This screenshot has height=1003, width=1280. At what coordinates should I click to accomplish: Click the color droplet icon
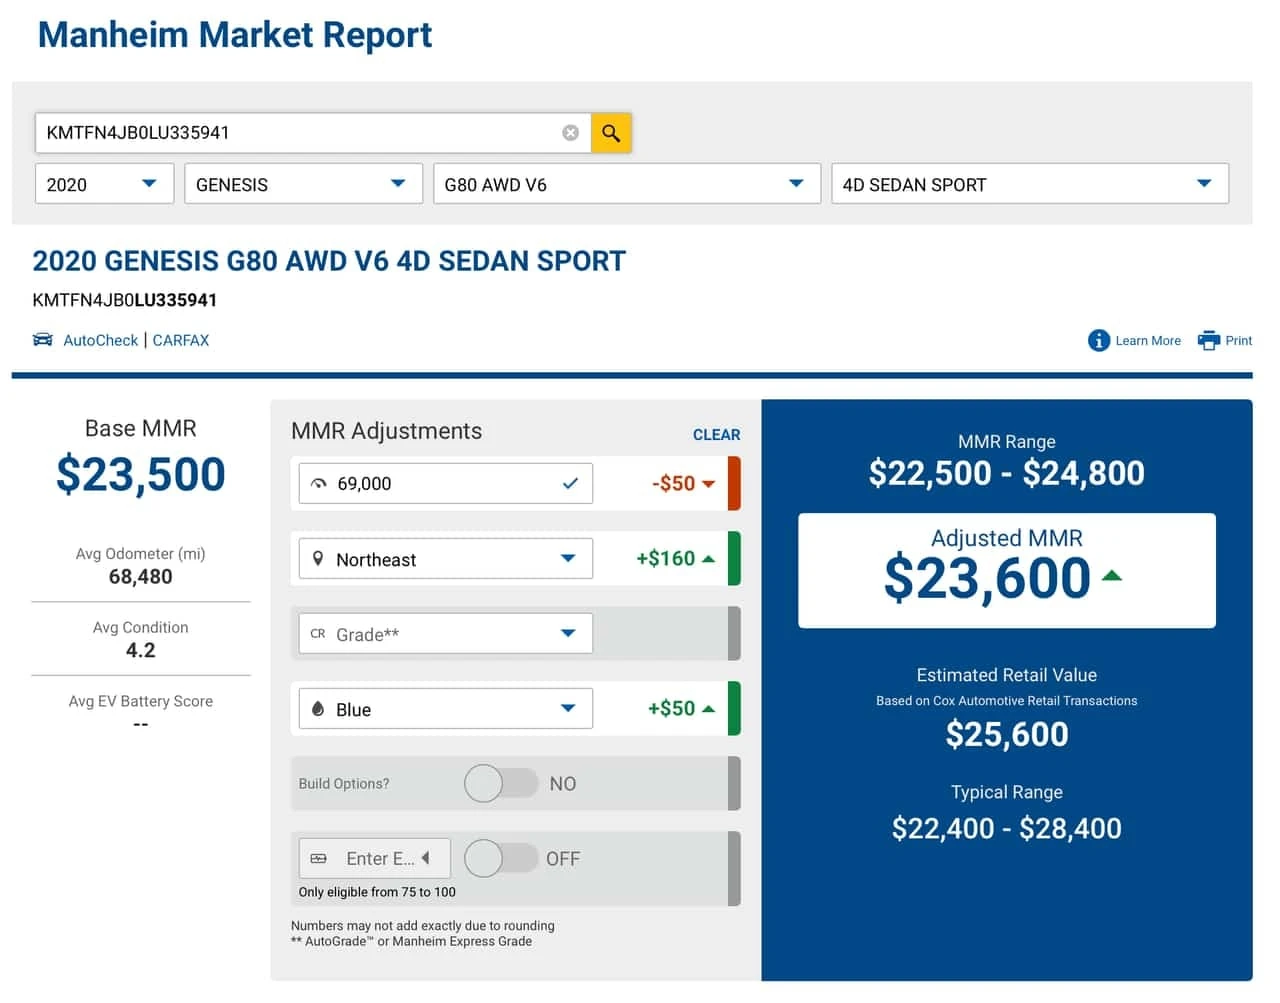click(318, 709)
